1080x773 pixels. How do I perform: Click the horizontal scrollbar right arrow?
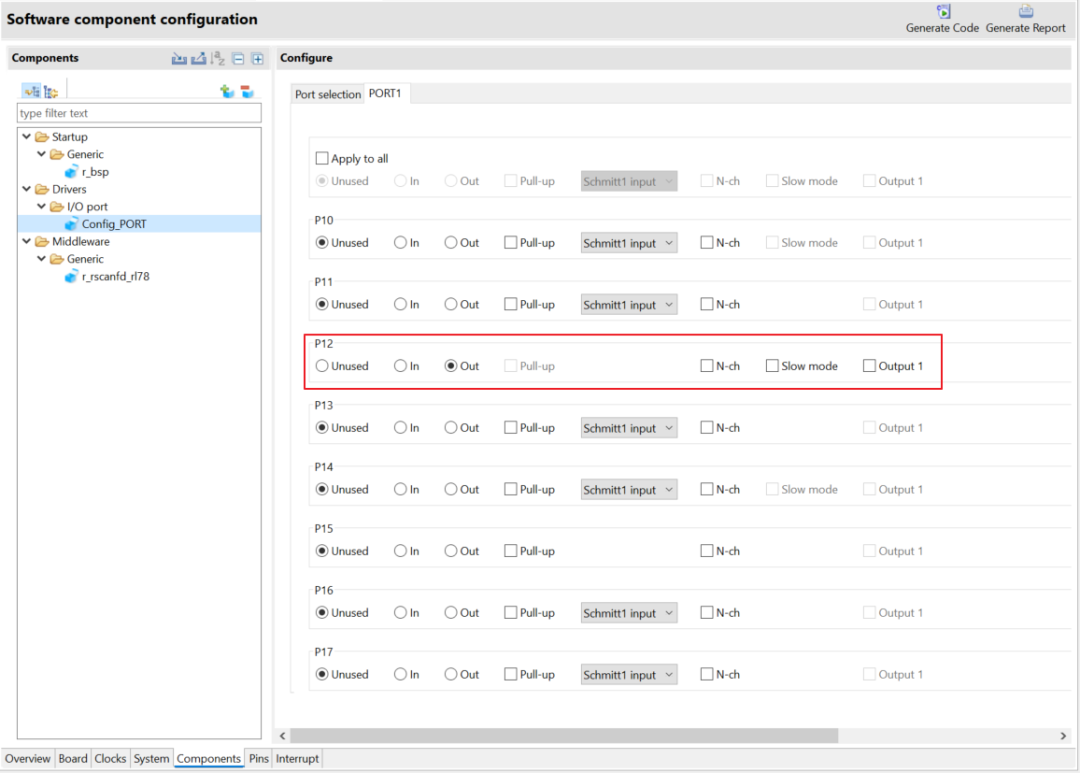click(x=1063, y=736)
